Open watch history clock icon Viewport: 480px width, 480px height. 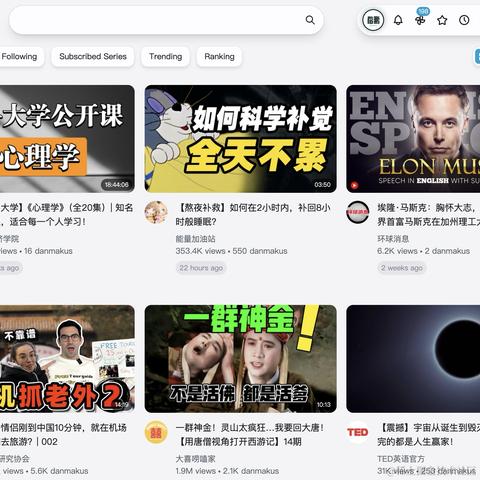464,20
